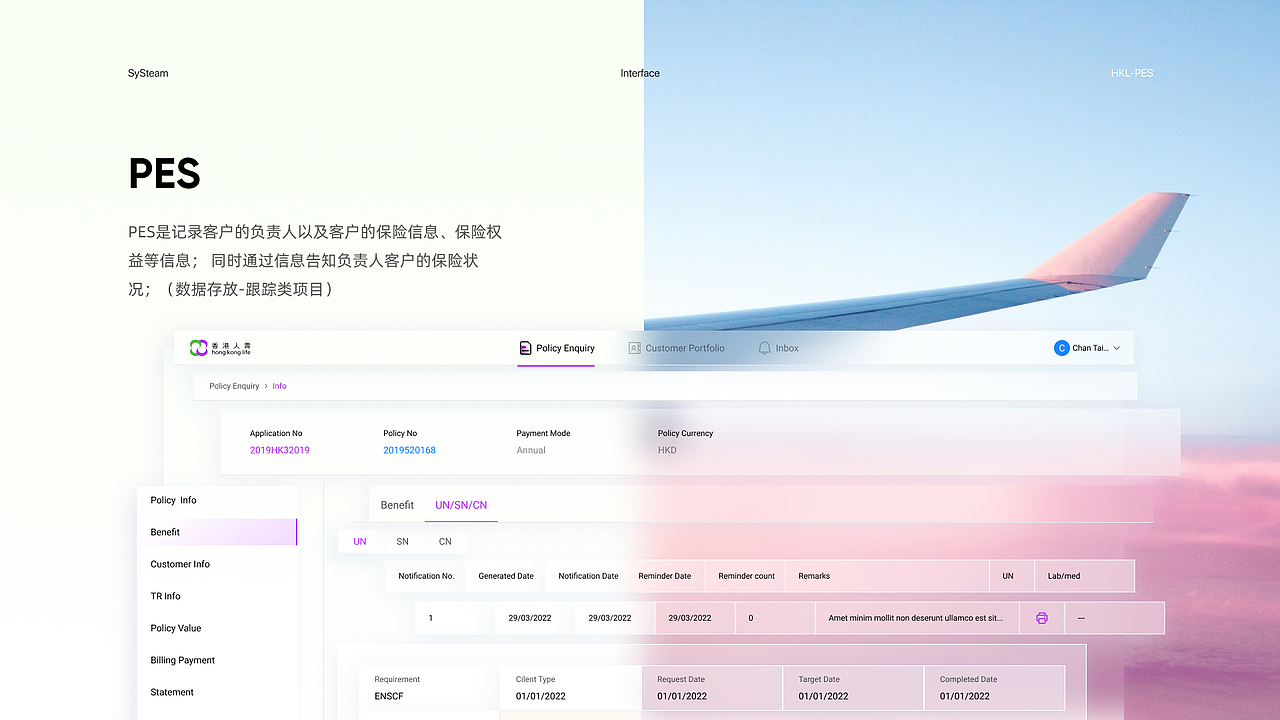The width and height of the screenshot is (1280, 720).
Task: Click the Inbox bell icon
Action: [764, 348]
